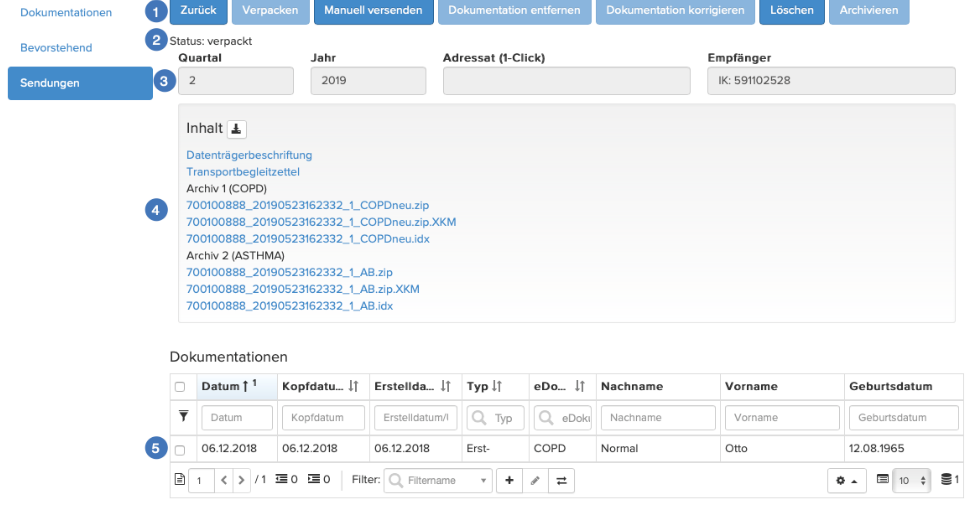
Task: Download the Inhalt contents via download icon
Action: coord(236,129)
